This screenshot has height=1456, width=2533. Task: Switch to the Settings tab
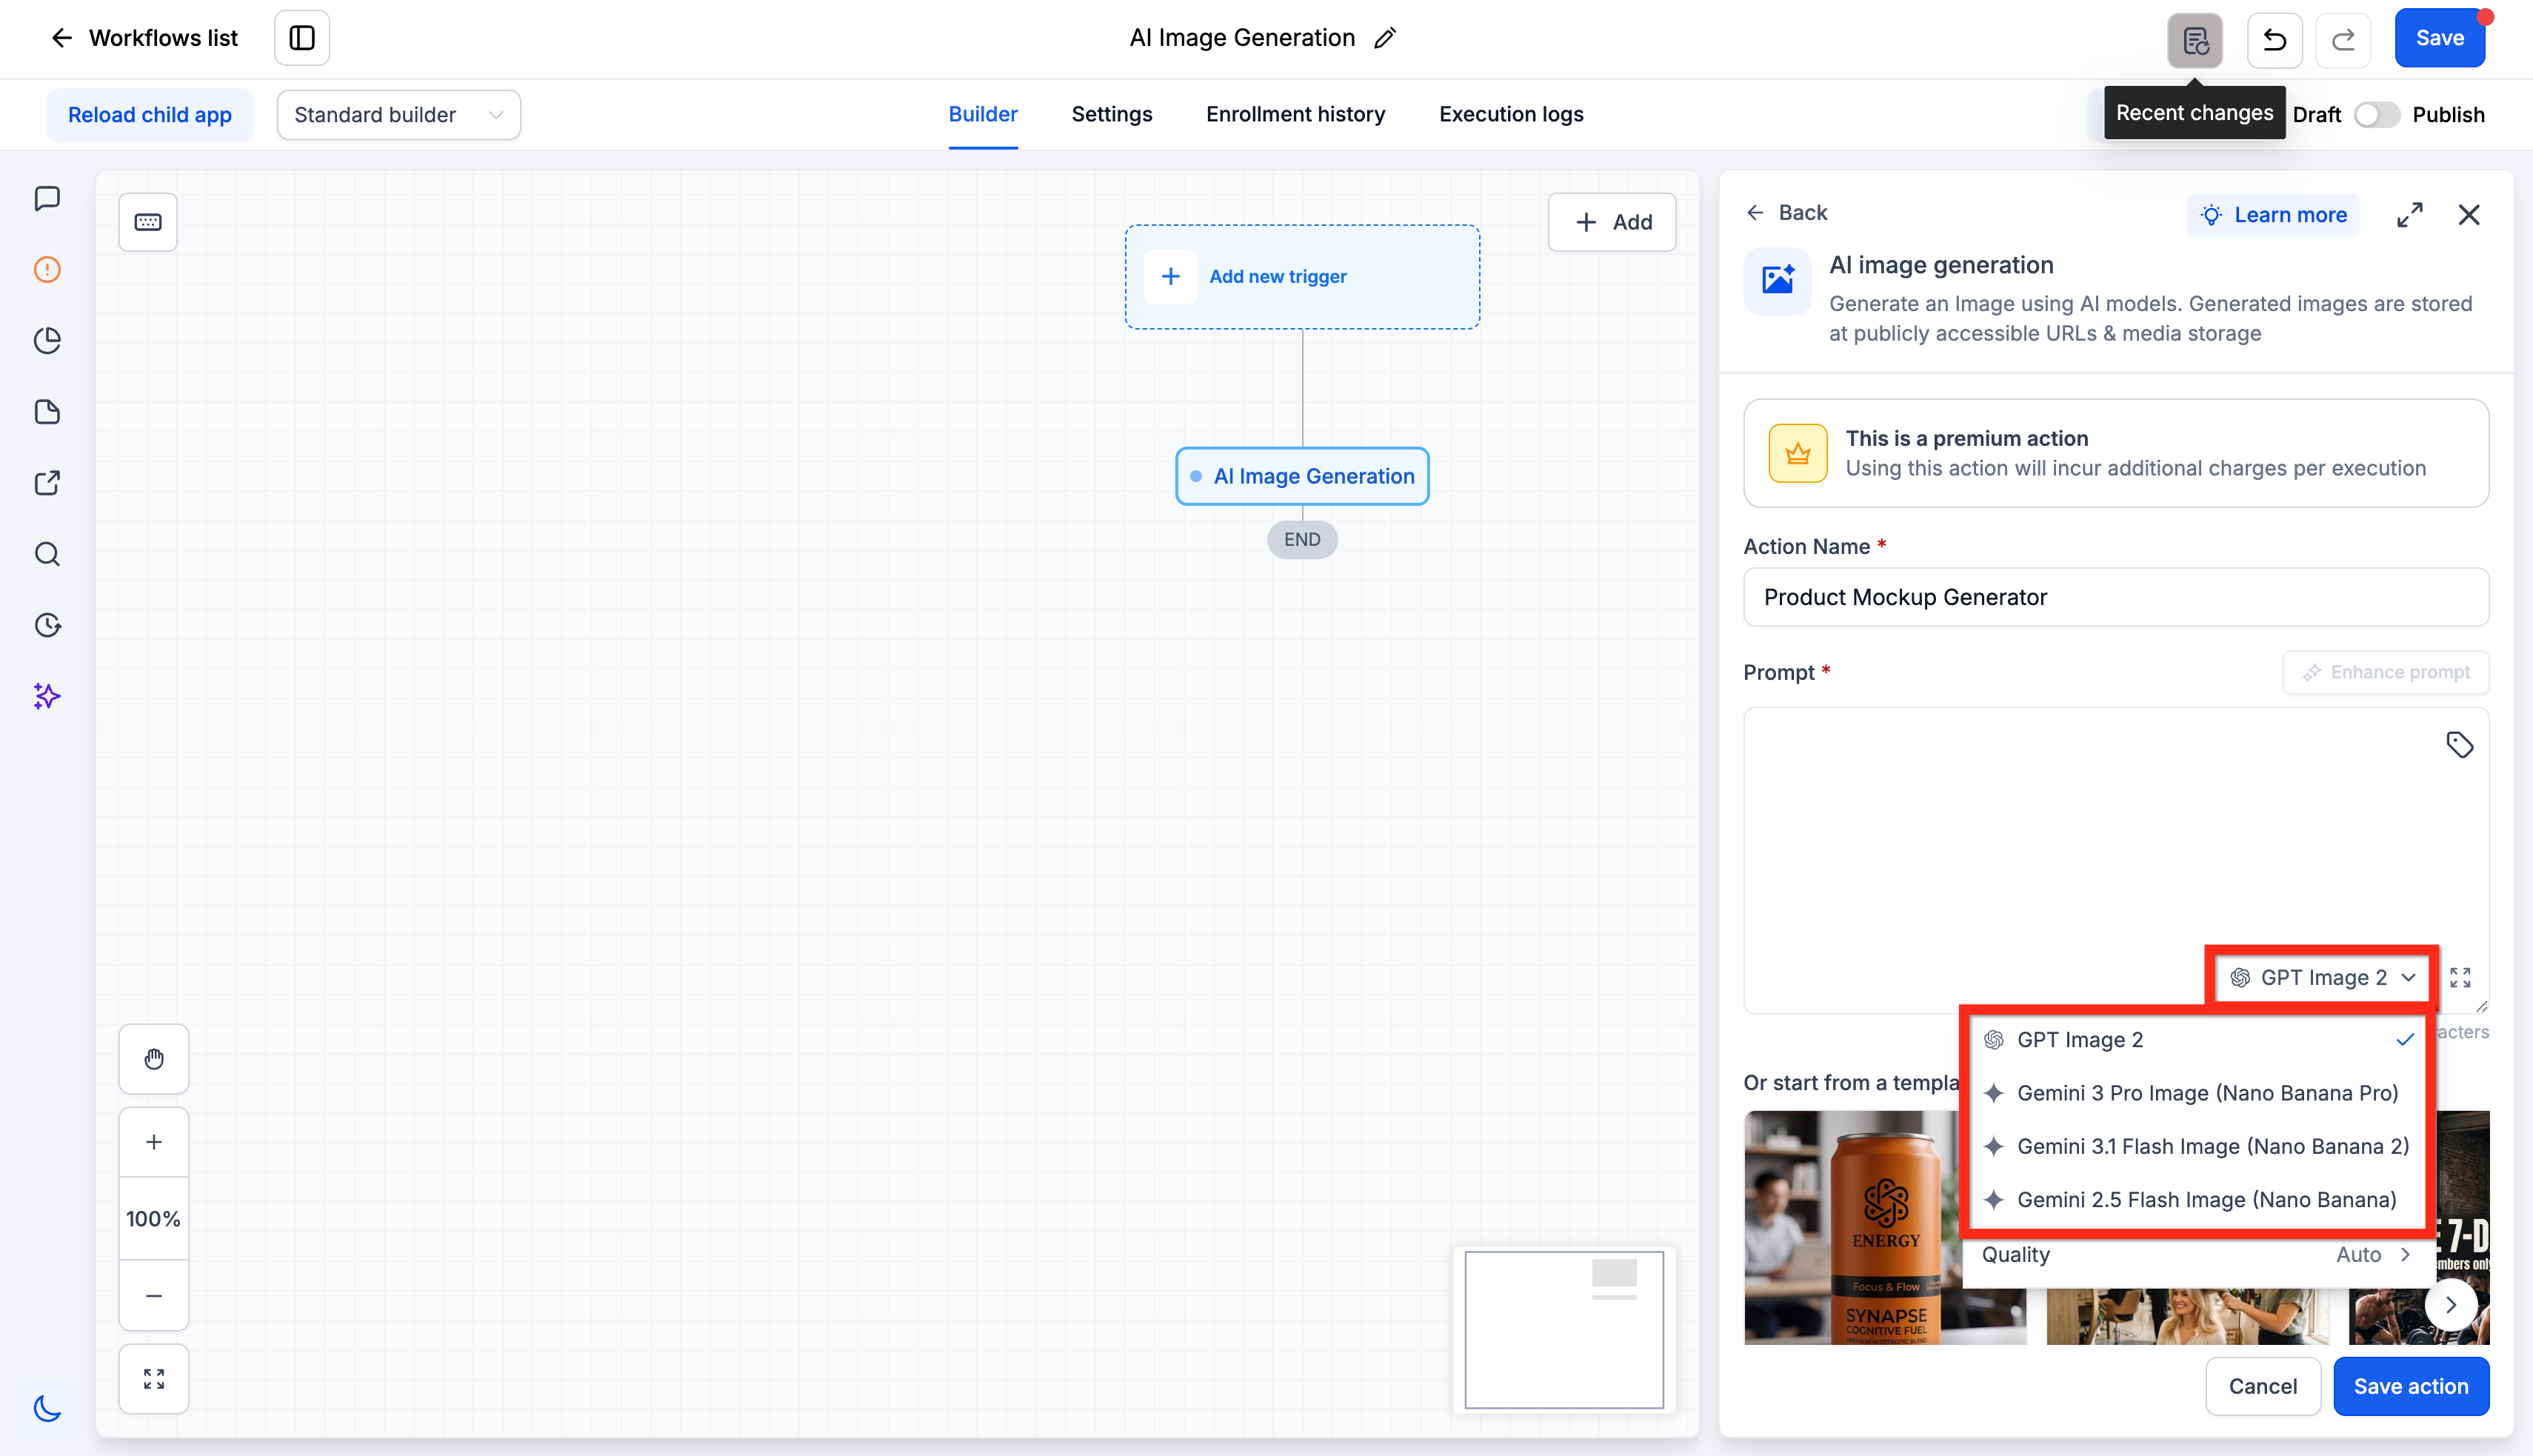1112,114
